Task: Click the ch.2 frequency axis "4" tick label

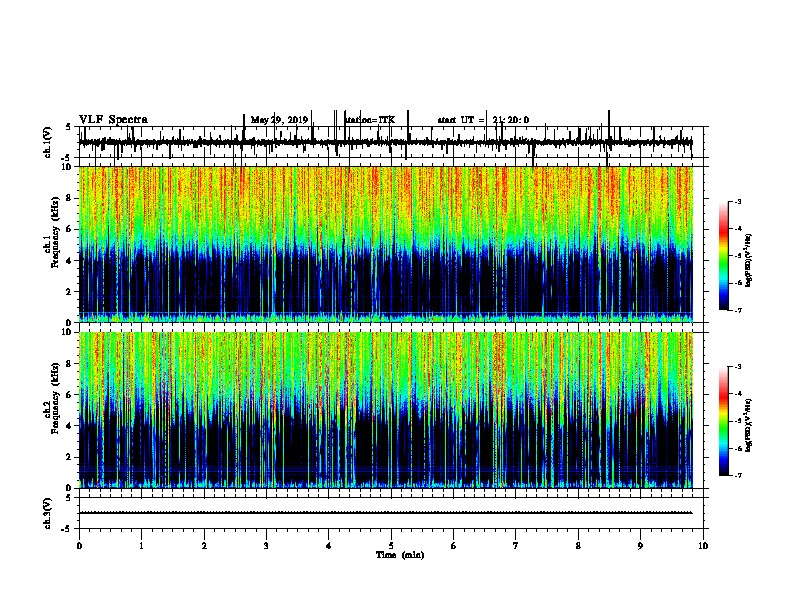Action: click(69, 426)
